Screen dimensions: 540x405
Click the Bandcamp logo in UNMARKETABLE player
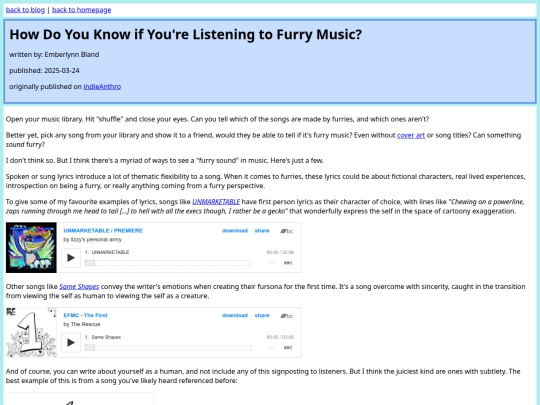287,231
